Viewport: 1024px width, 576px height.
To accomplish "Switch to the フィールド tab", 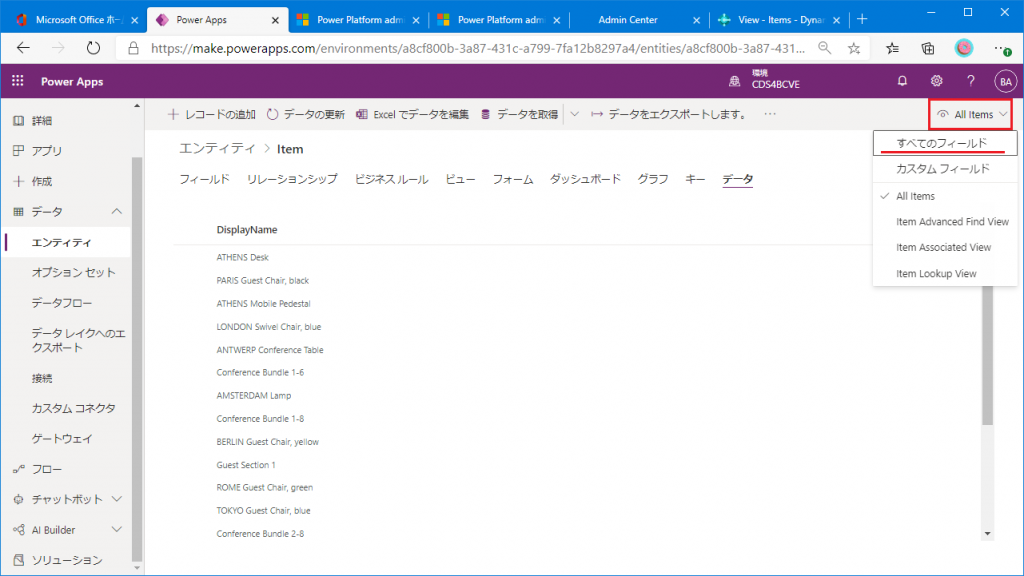I will pos(204,179).
